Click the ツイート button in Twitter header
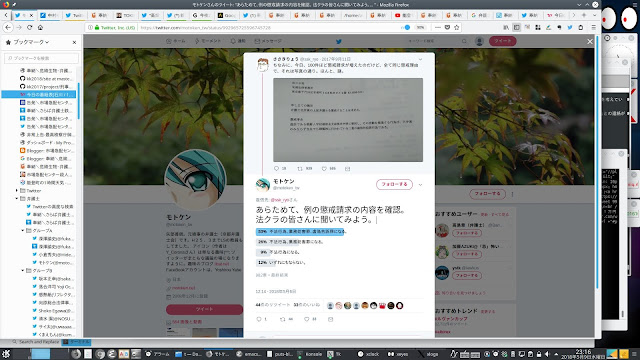Screen dimensions: 640x360 pos(502,41)
